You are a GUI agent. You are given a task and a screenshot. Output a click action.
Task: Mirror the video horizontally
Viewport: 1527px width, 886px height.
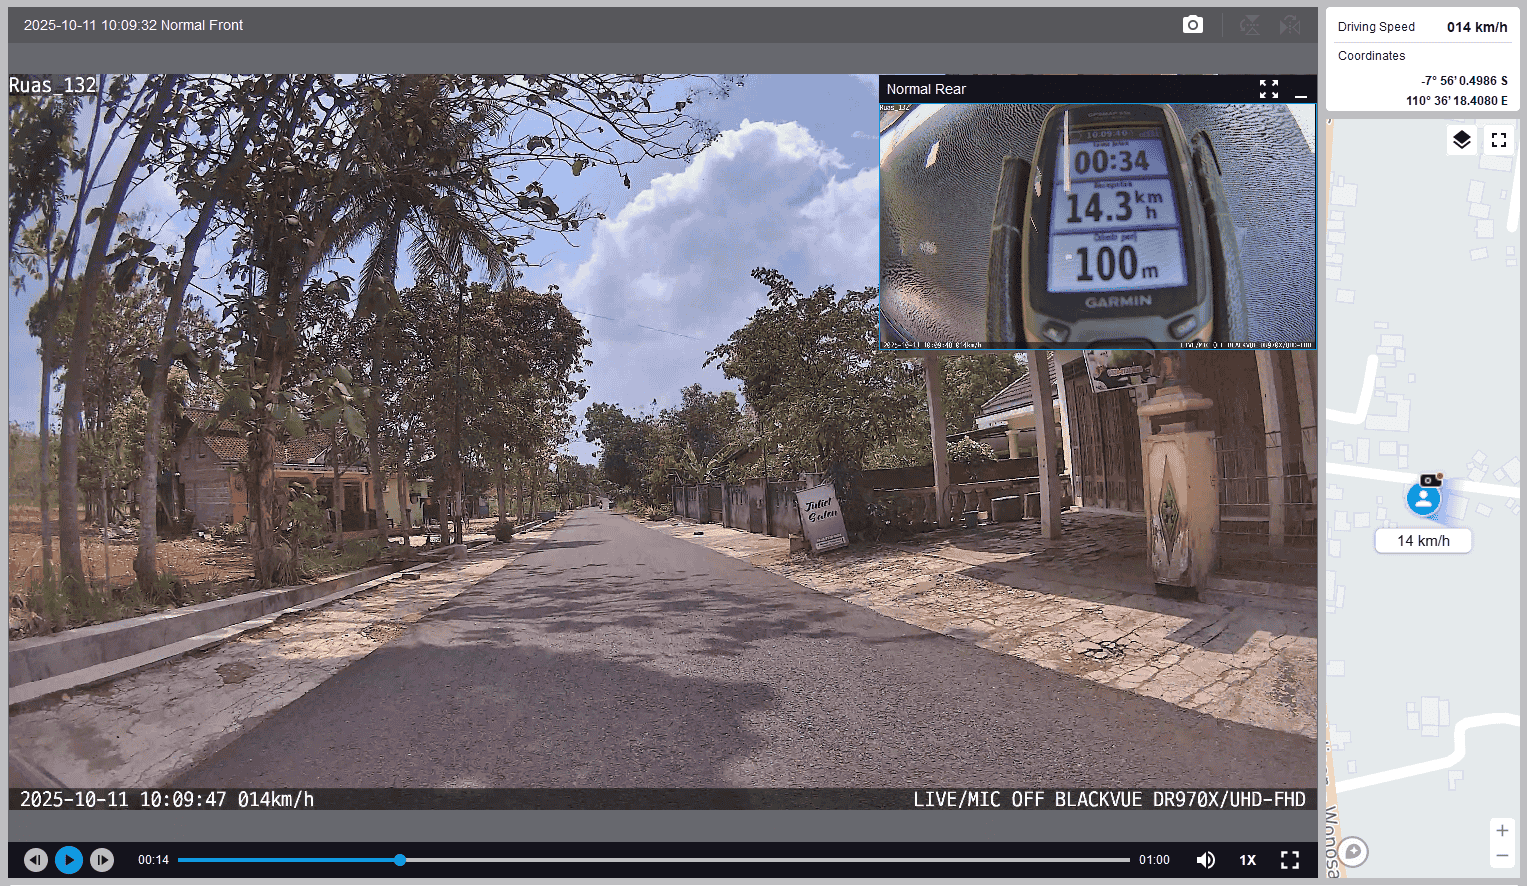1290,25
